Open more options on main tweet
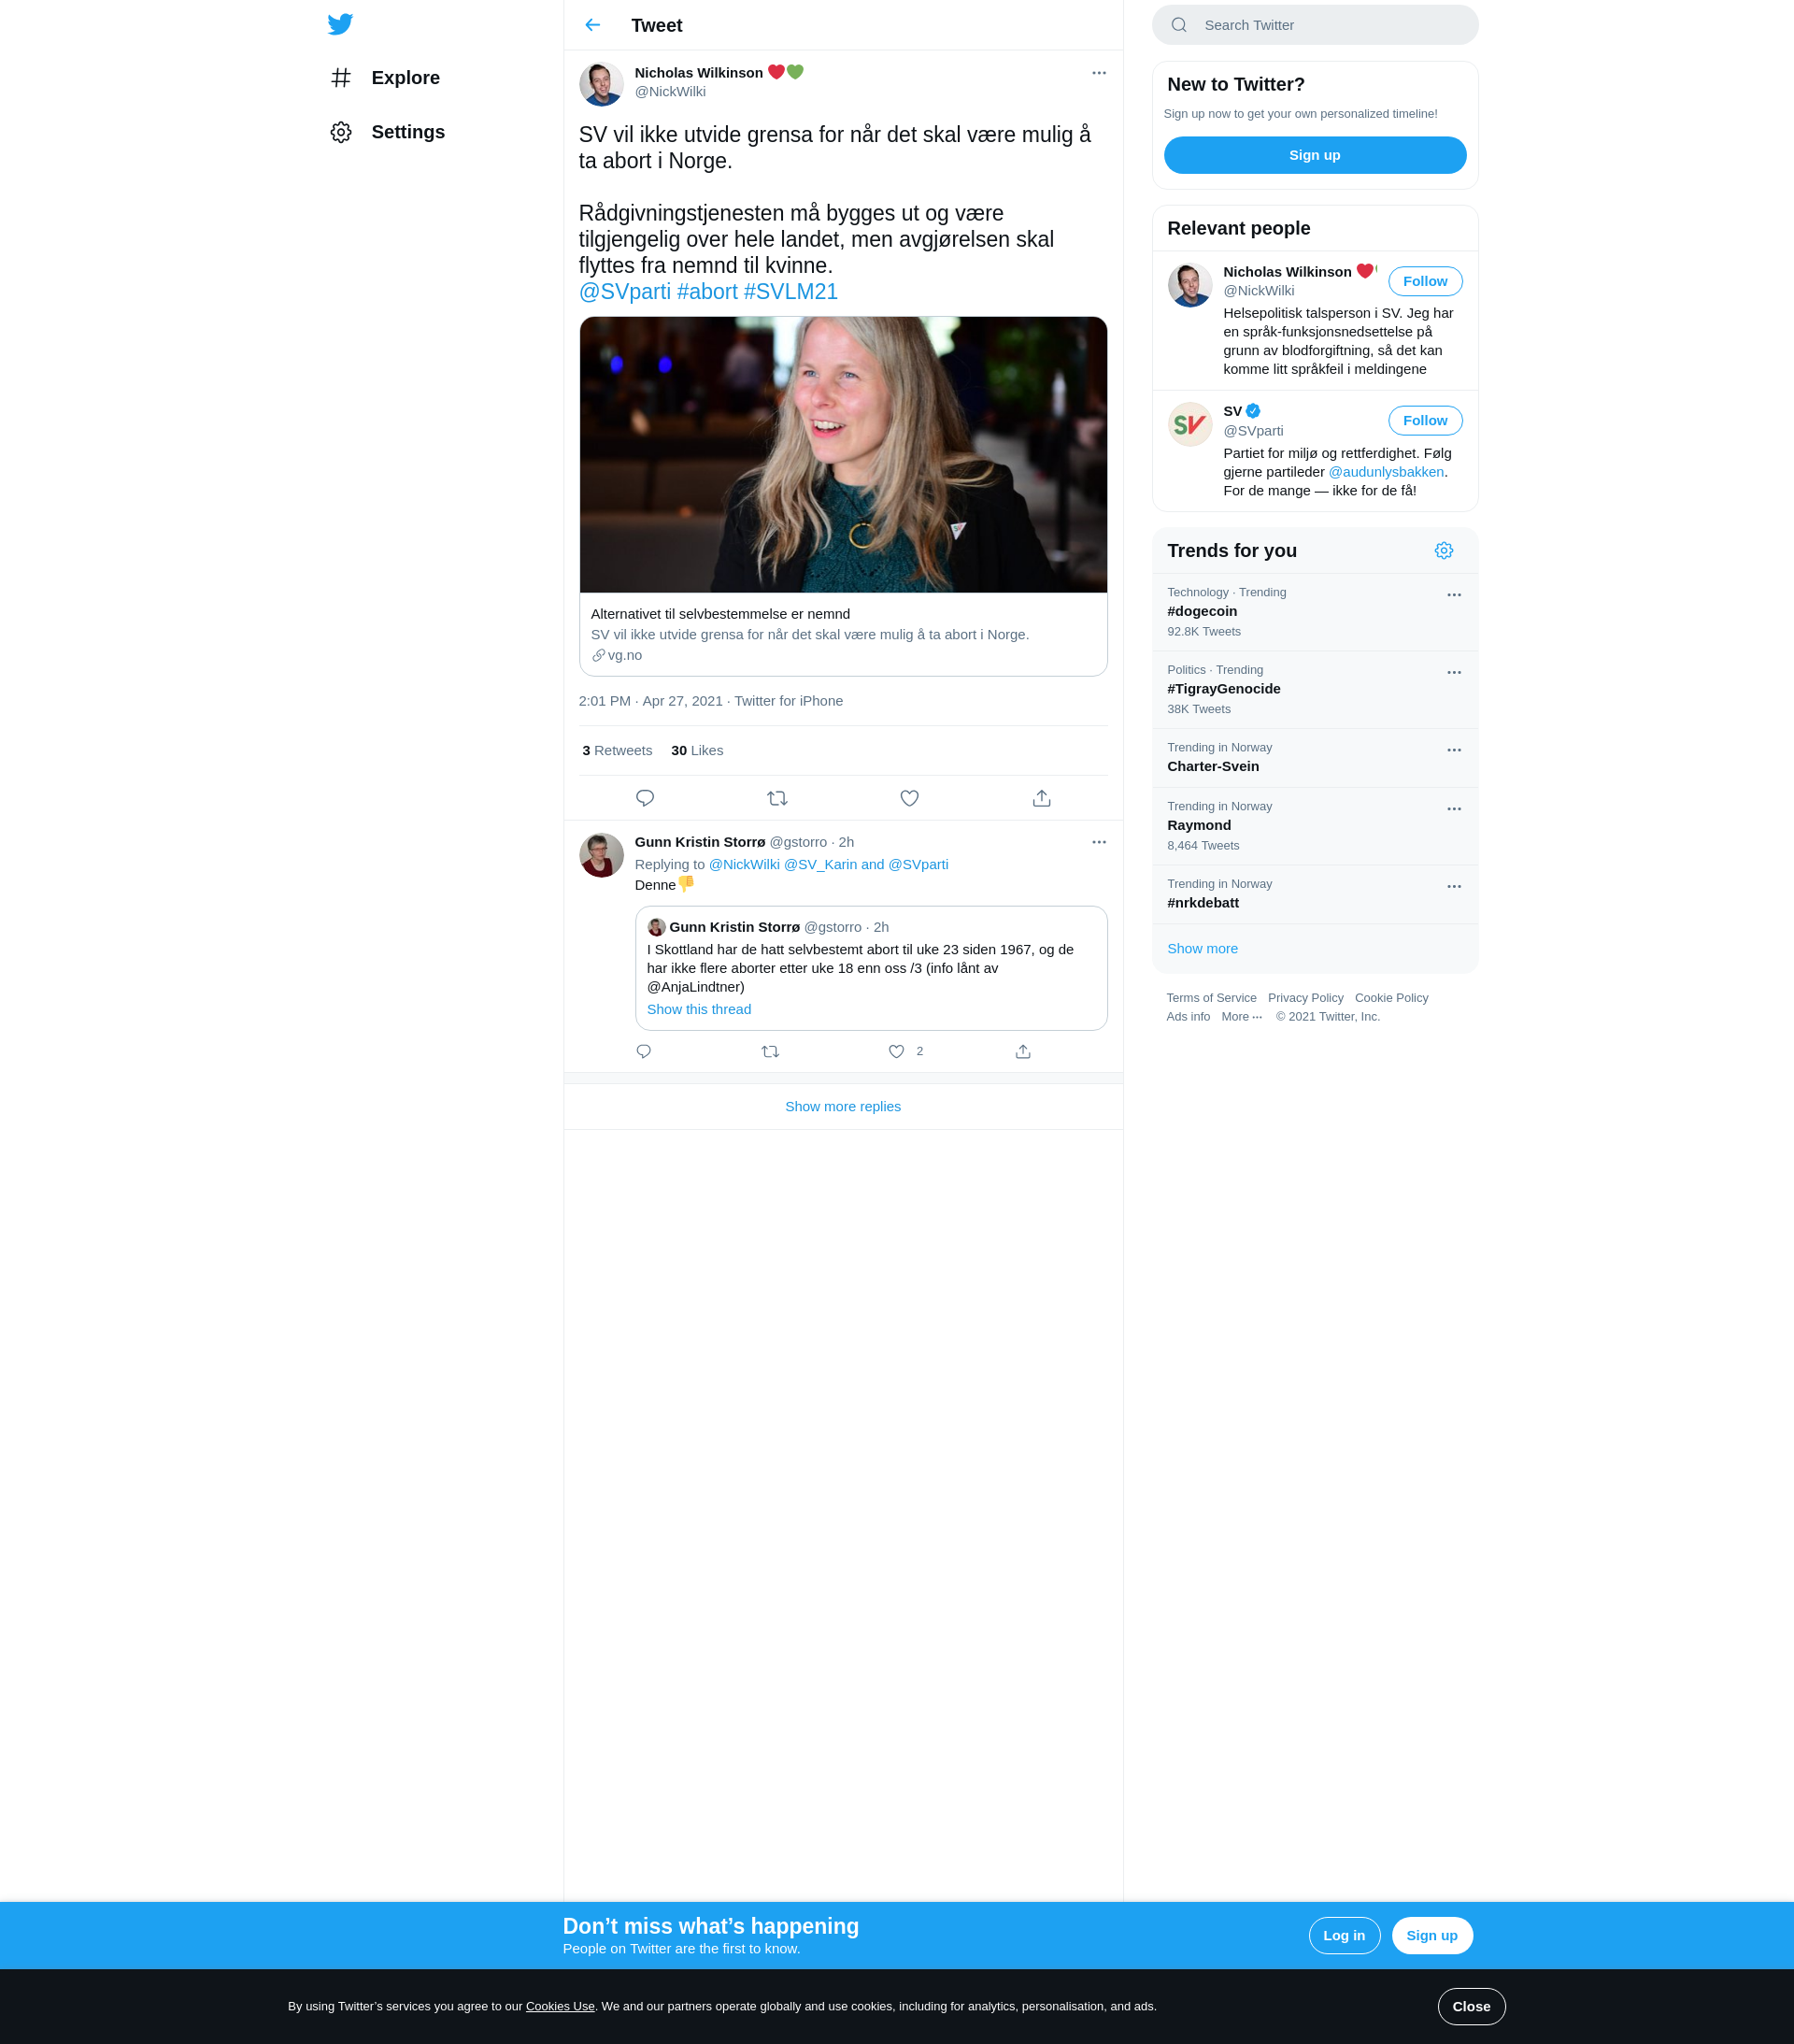The image size is (1794, 2044). click(1098, 73)
